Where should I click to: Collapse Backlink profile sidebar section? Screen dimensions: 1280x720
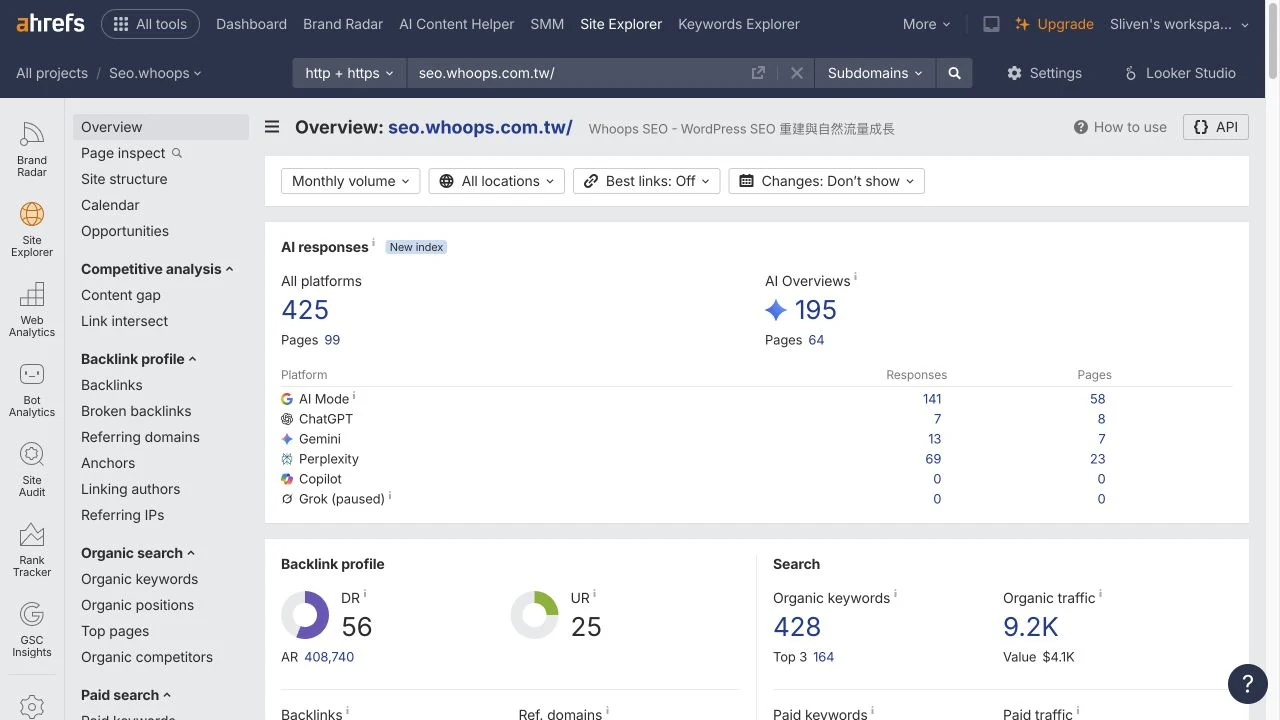tap(139, 359)
